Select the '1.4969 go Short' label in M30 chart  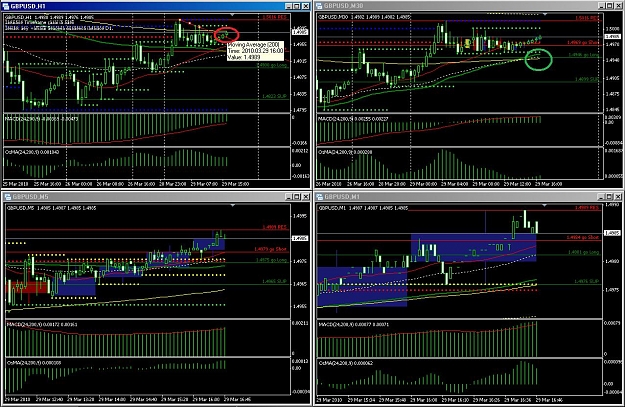click(584, 42)
